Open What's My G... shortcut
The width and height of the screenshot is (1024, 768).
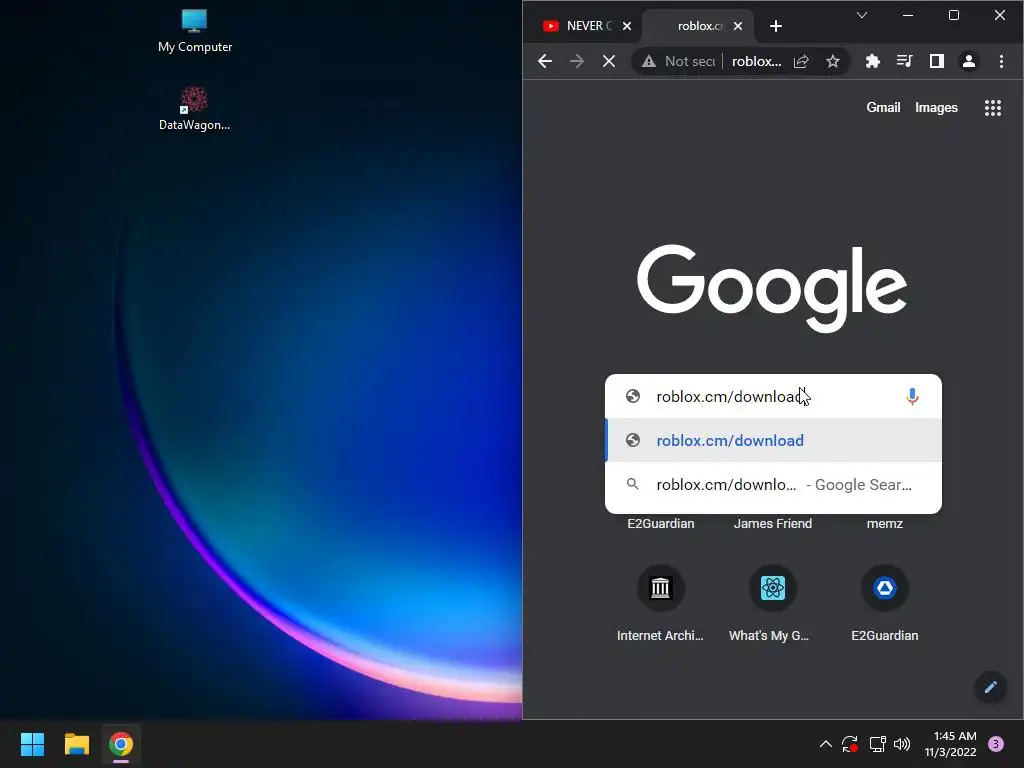point(772,603)
